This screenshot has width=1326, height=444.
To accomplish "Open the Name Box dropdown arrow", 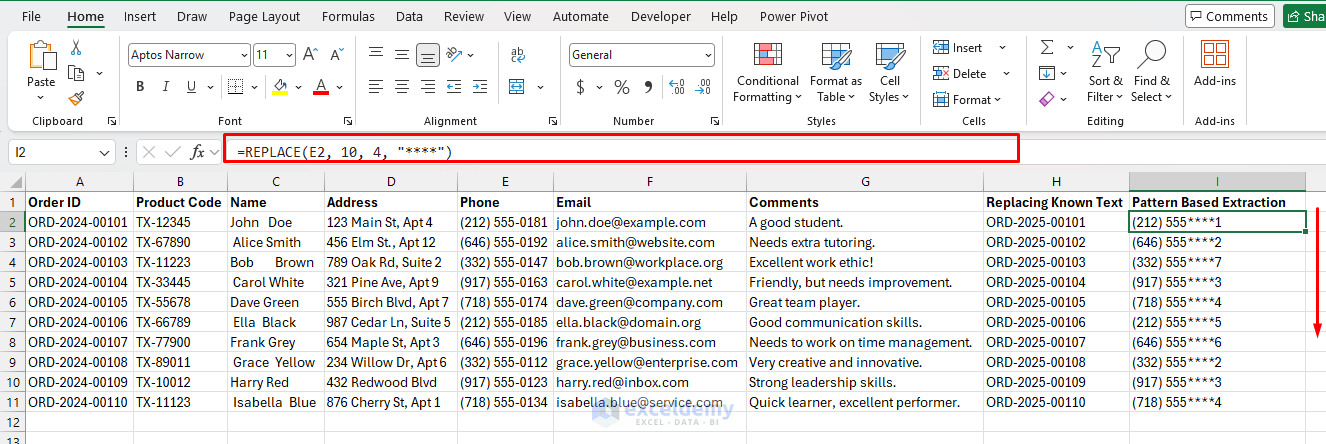I will (106, 152).
